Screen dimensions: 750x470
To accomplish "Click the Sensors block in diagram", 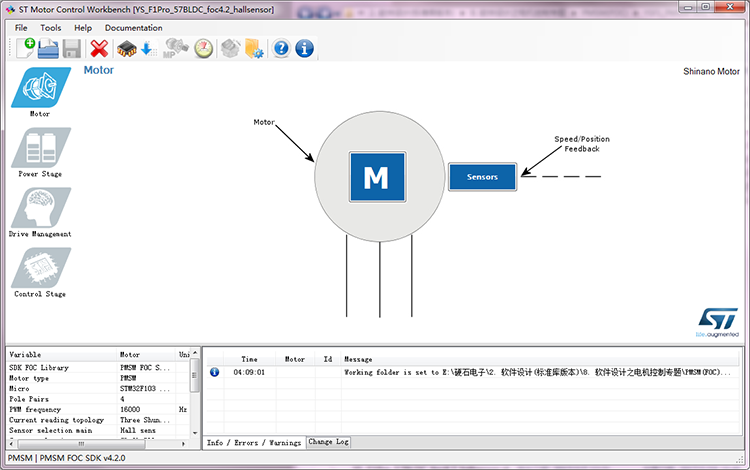I will tap(482, 177).
